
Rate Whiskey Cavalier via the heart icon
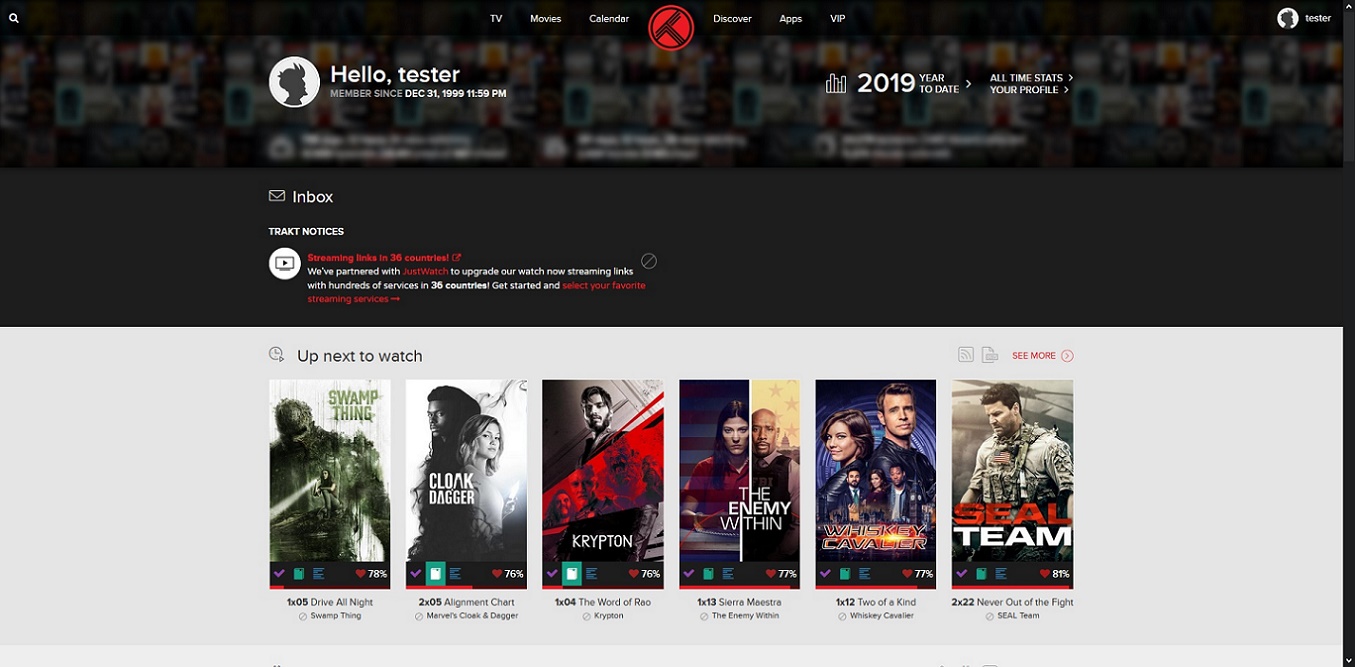[907, 574]
